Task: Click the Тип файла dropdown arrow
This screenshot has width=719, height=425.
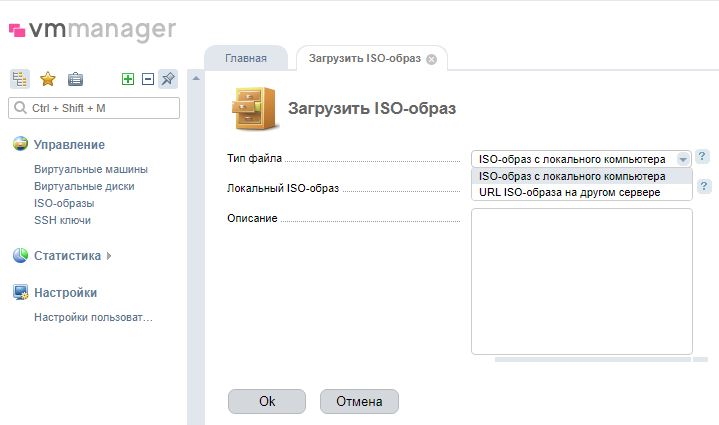Action: [683, 159]
